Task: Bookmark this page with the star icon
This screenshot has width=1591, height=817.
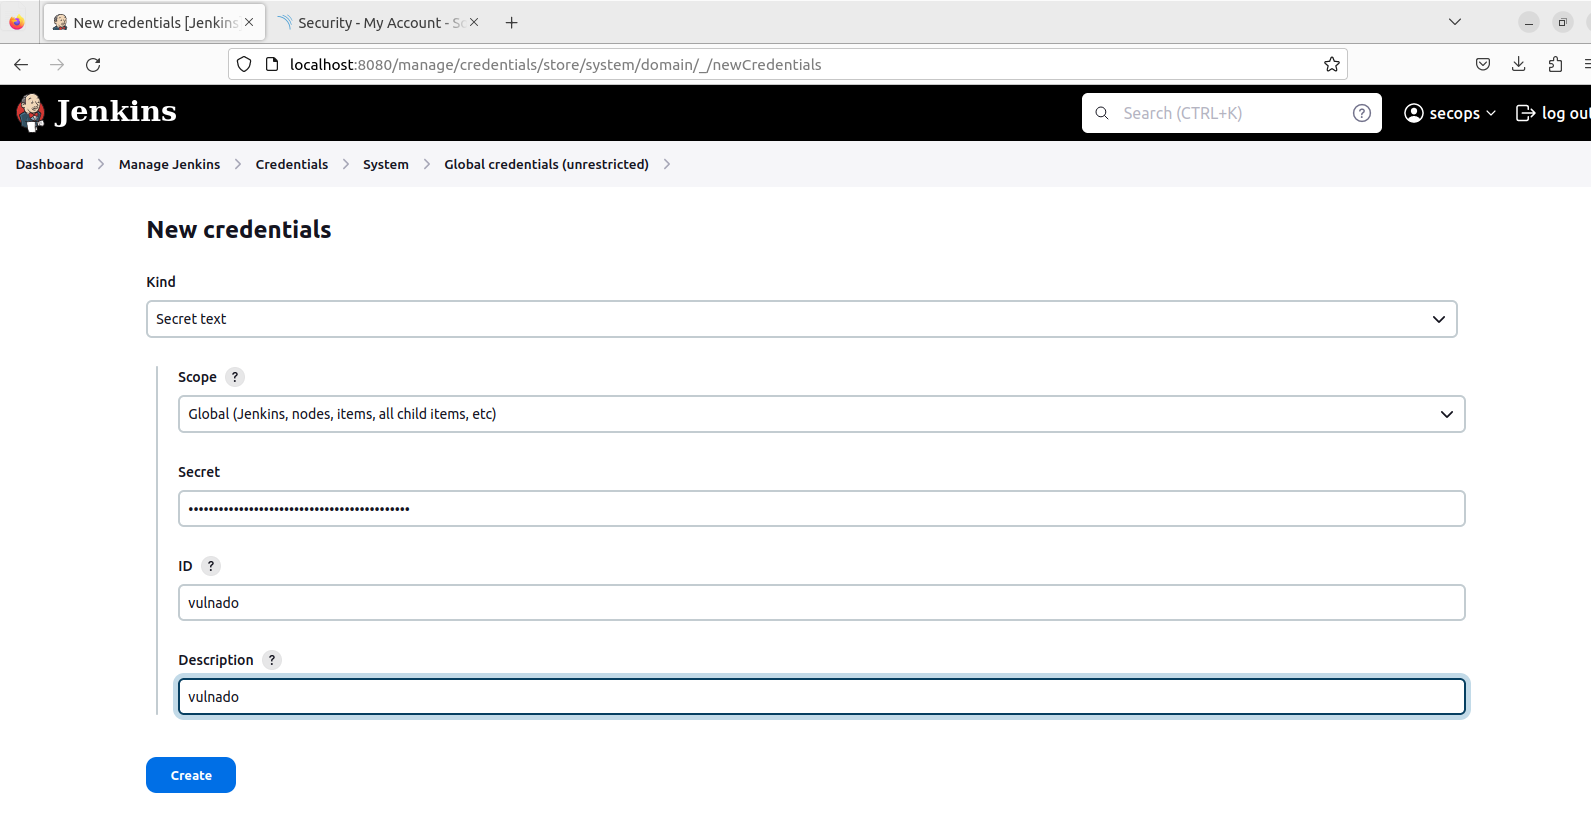Action: (1332, 65)
